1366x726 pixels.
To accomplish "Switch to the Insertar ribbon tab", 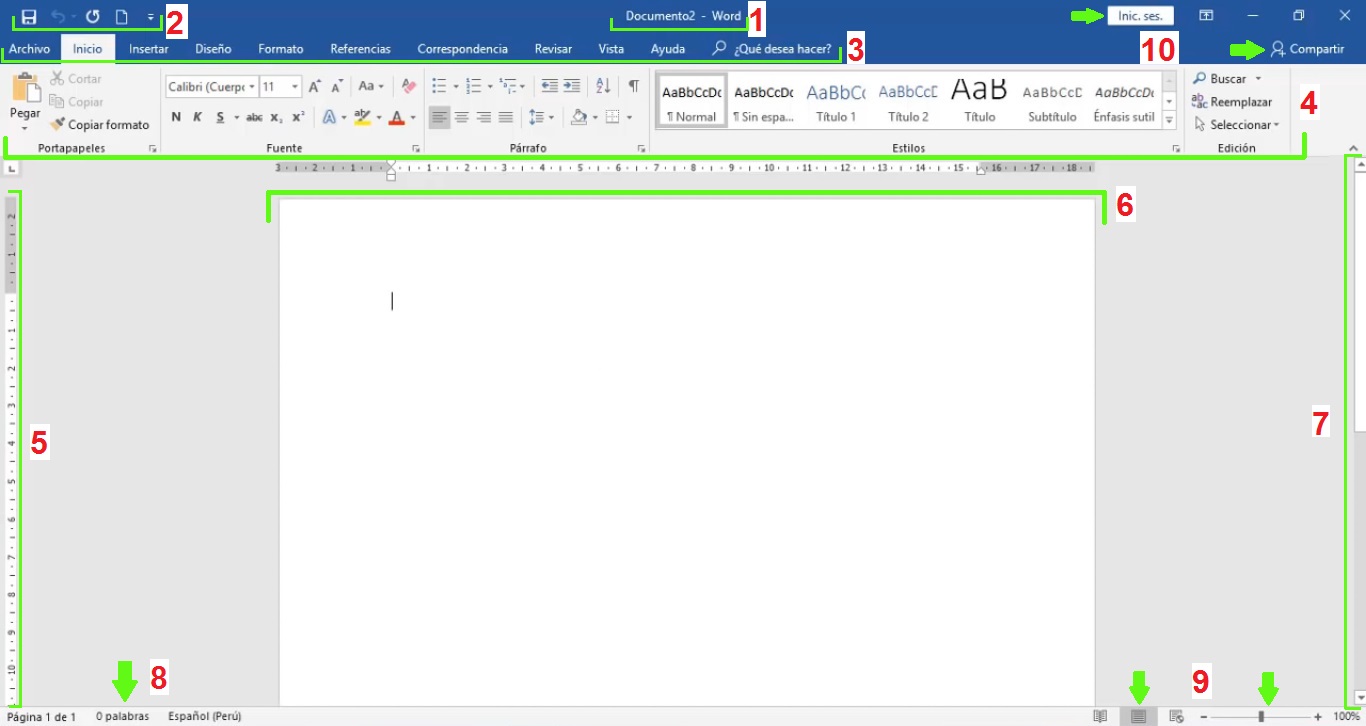I will [x=148, y=48].
